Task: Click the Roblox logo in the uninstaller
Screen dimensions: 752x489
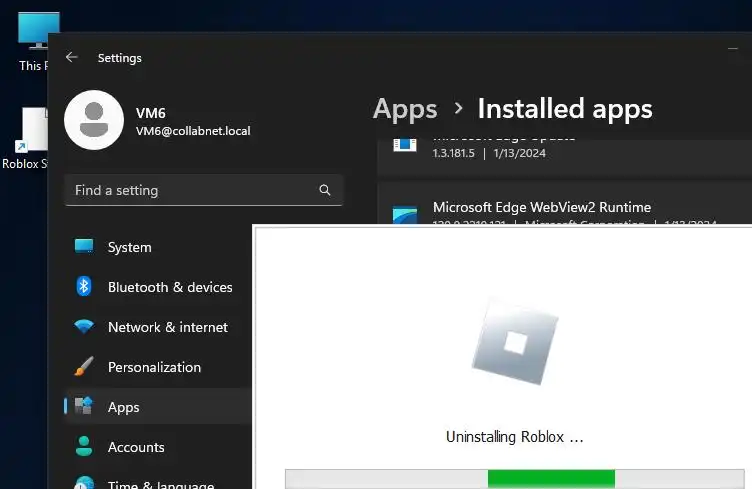Action: coord(515,342)
